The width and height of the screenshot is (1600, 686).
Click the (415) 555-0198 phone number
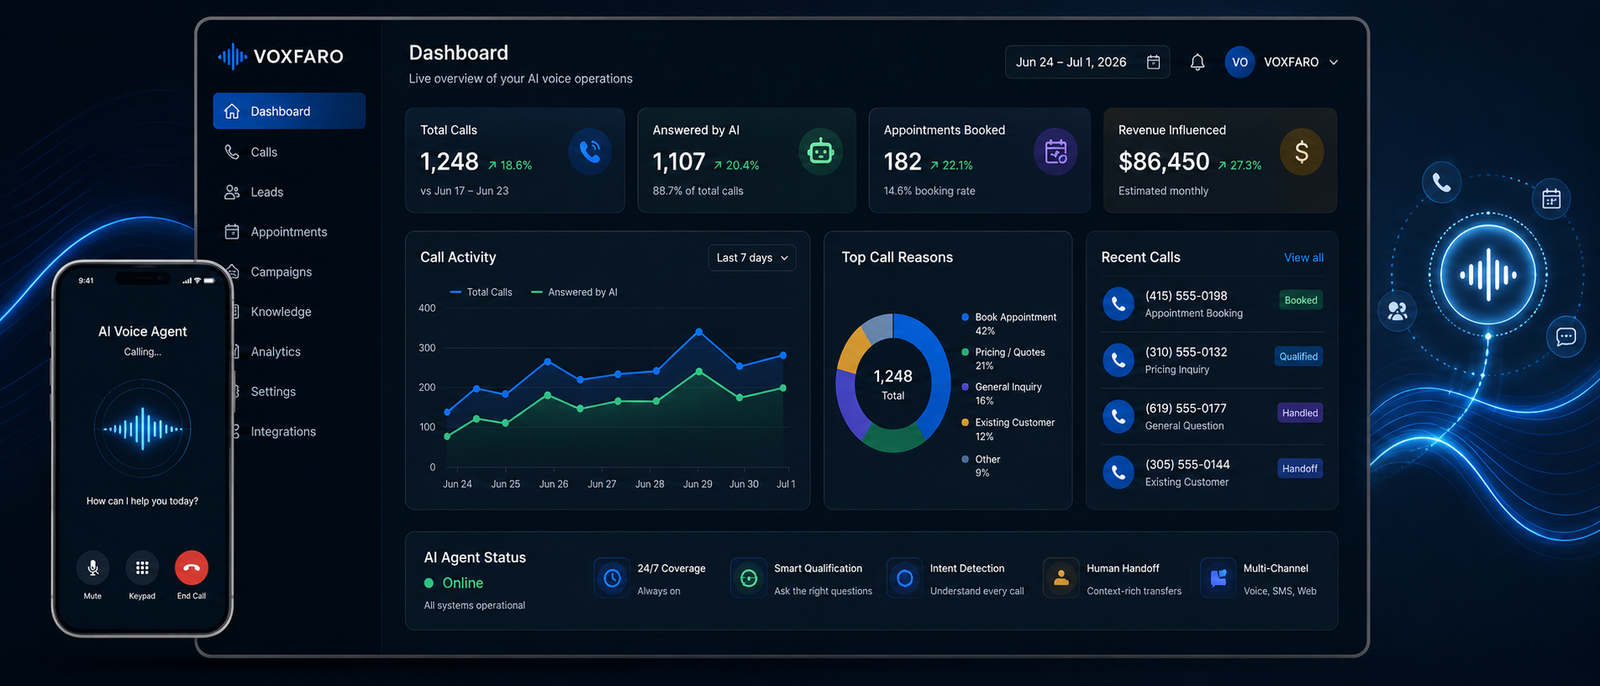[1186, 296]
